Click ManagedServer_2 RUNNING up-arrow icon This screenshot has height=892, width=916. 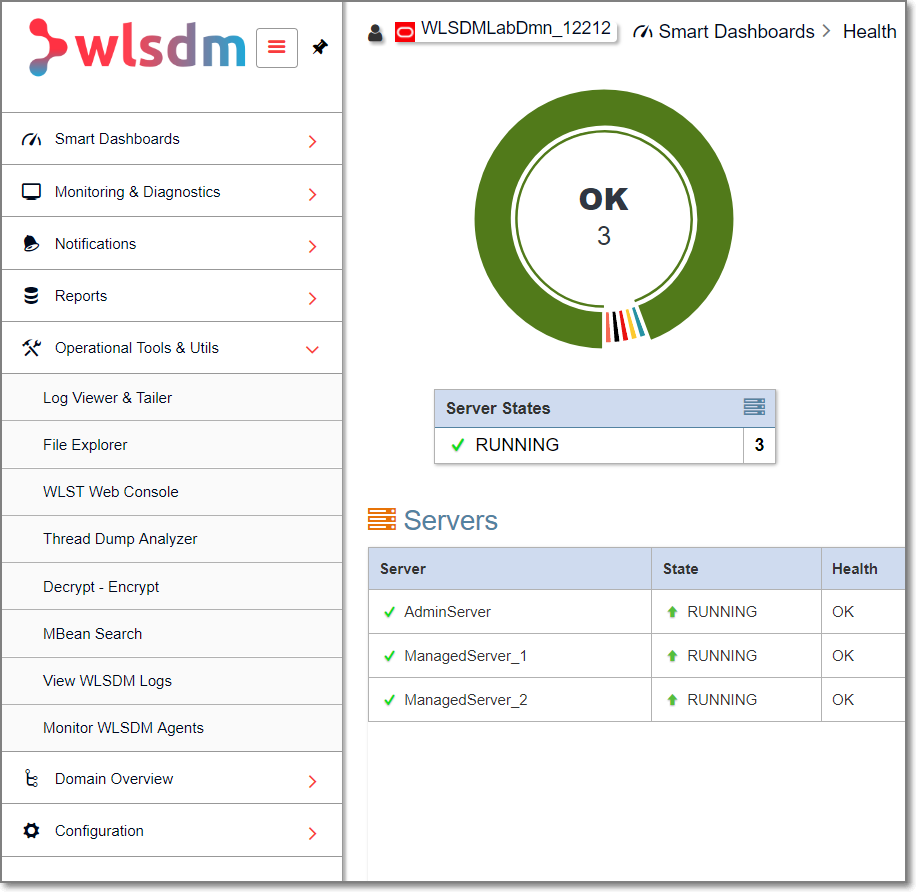pos(672,699)
